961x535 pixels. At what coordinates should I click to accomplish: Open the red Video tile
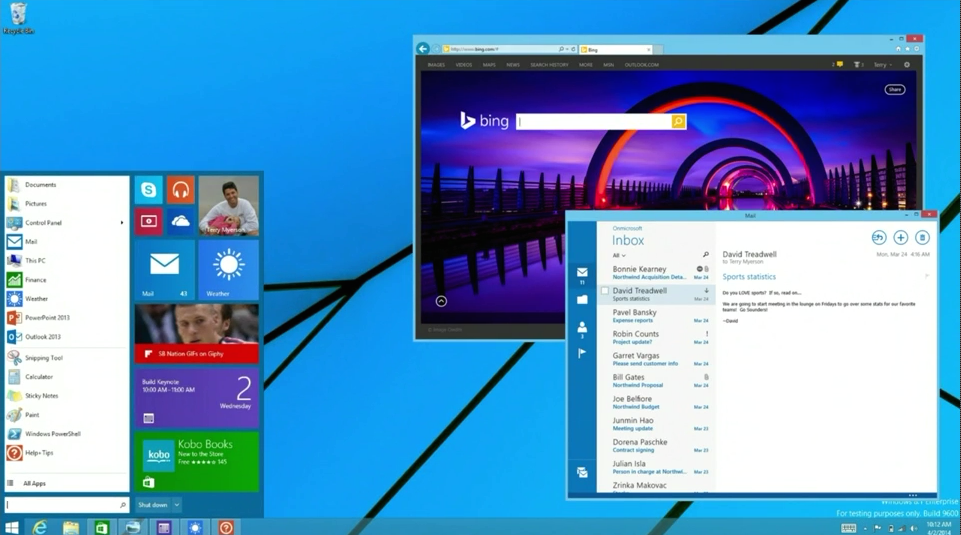point(148,221)
